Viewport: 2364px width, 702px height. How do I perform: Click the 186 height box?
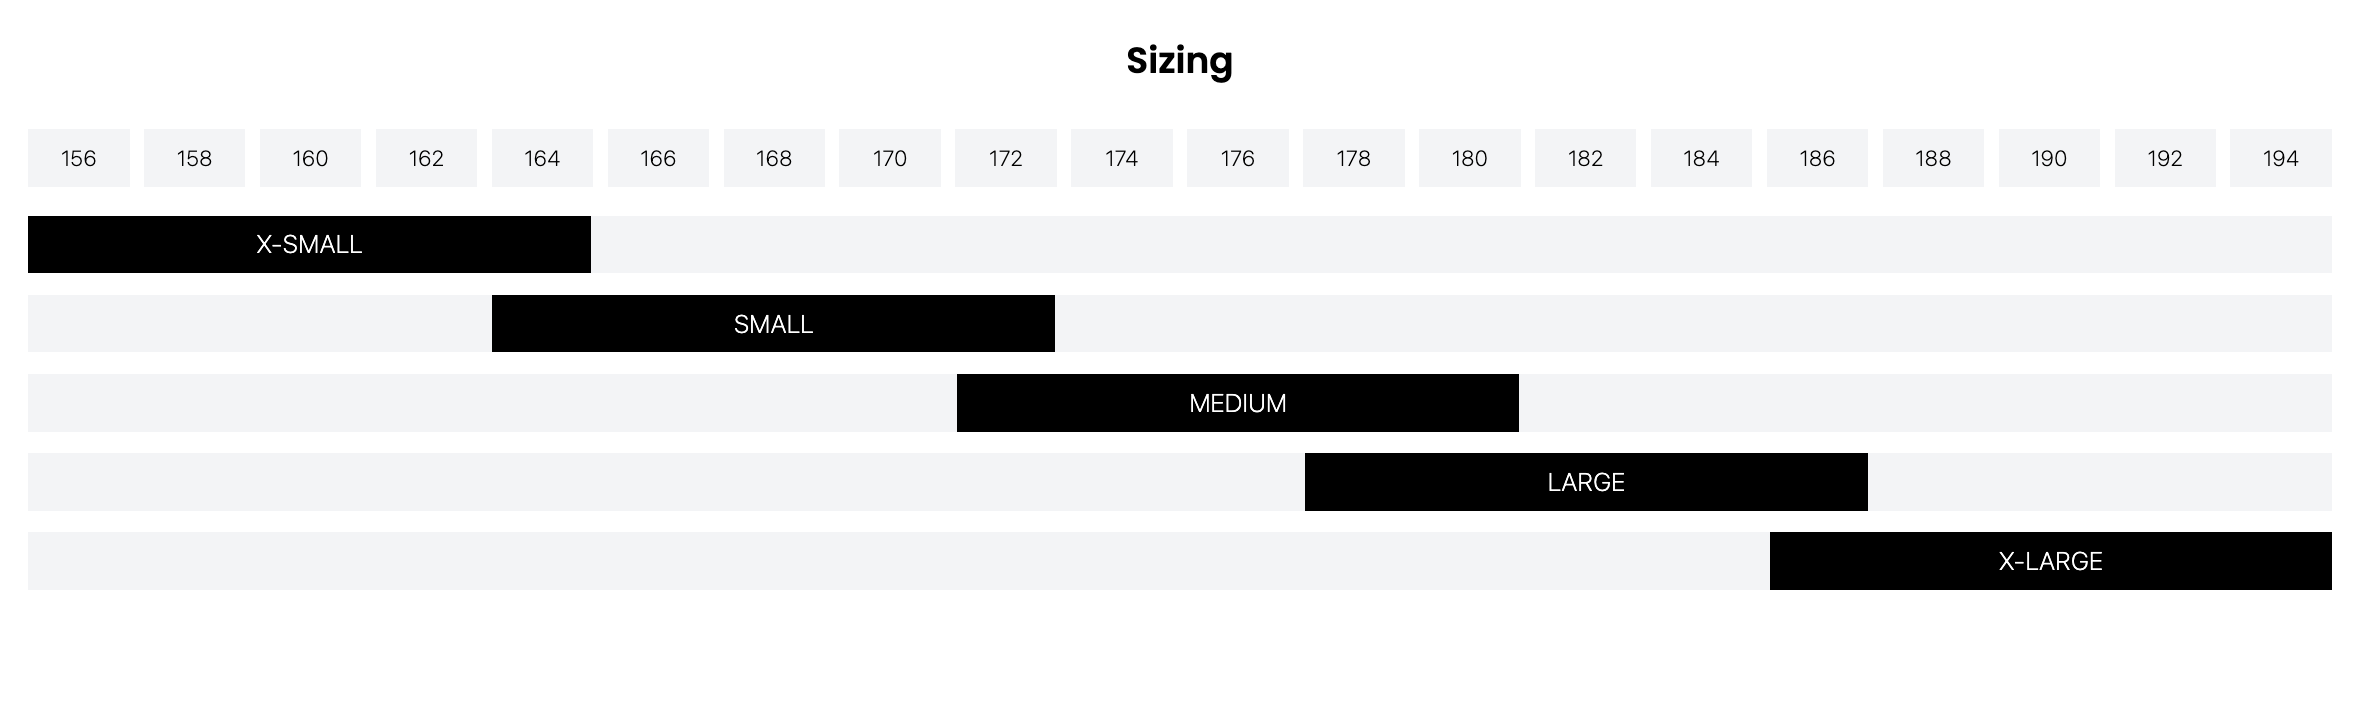pyautogui.click(x=1816, y=158)
